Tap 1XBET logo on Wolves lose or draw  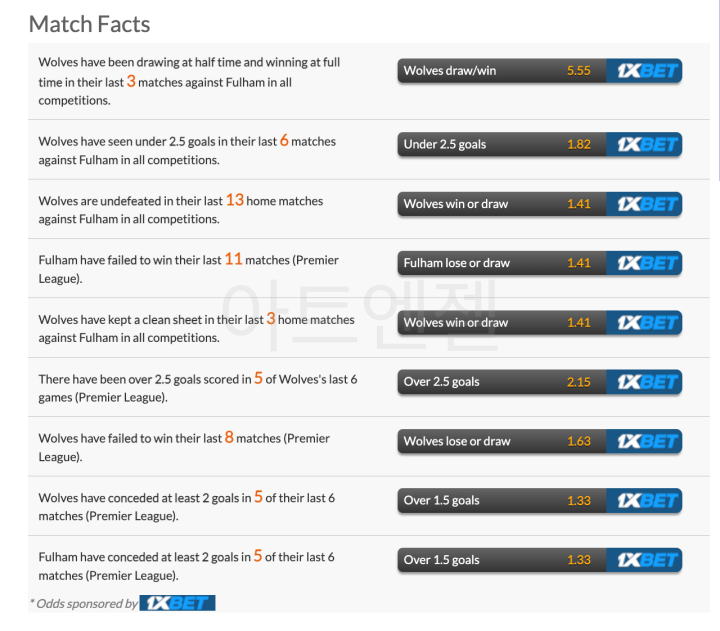647,441
